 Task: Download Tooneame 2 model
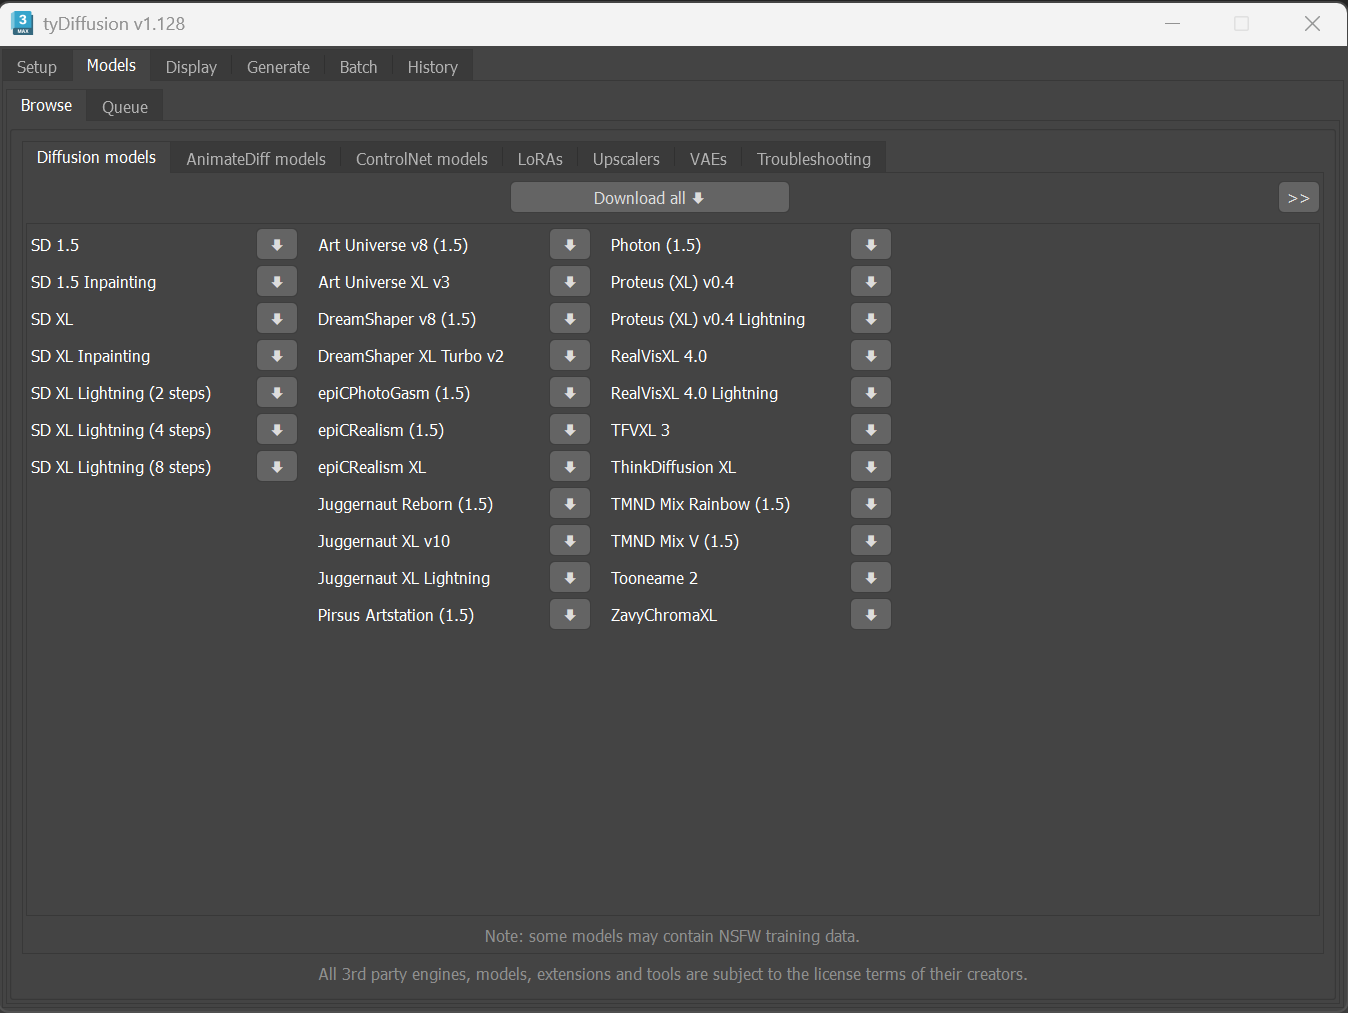[x=871, y=578]
